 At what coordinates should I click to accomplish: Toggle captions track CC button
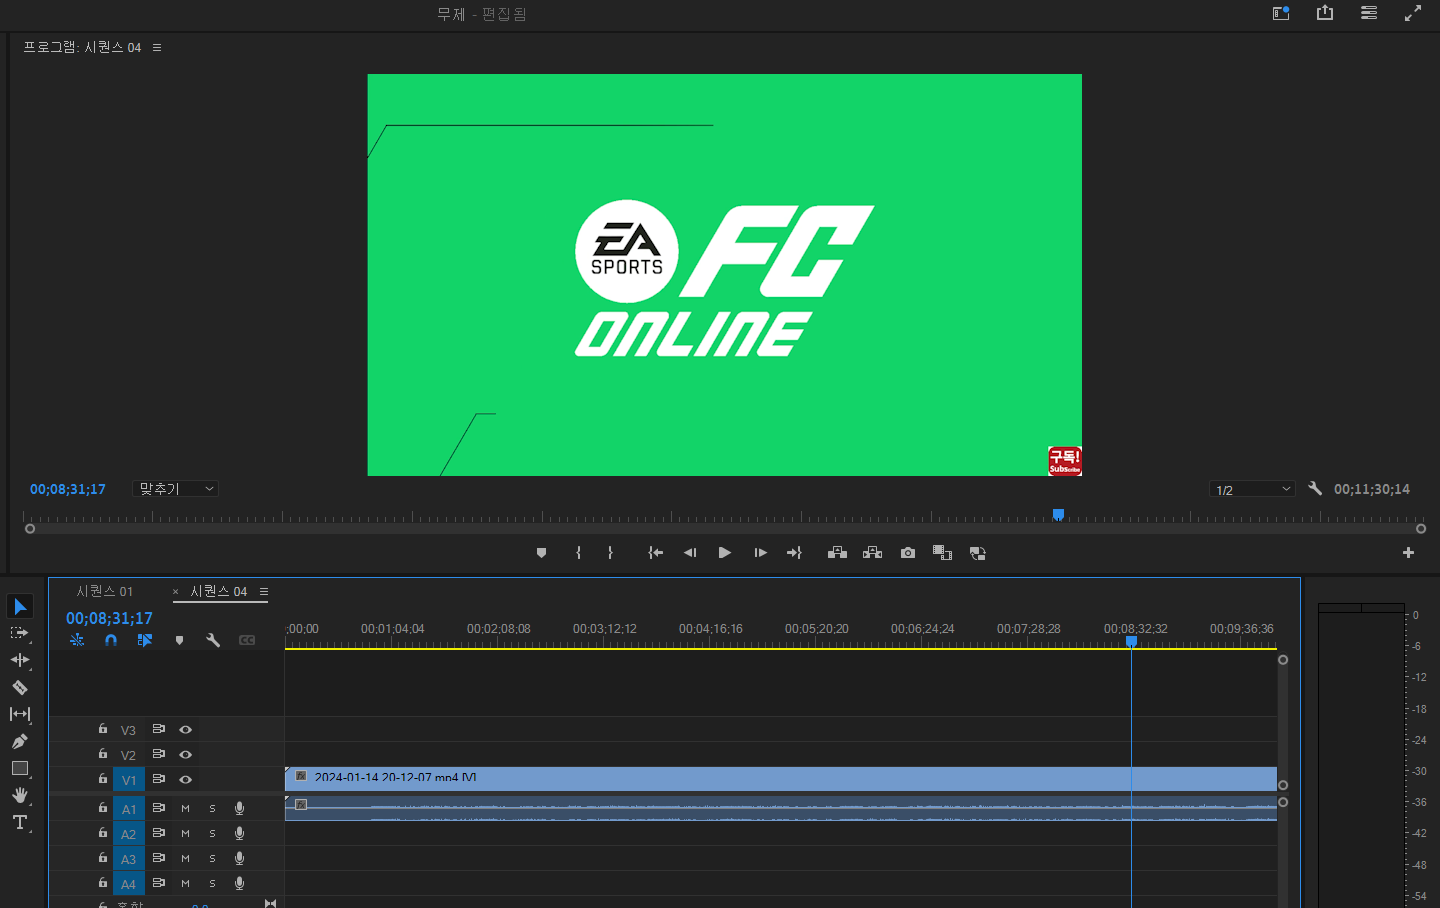point(247,640)
